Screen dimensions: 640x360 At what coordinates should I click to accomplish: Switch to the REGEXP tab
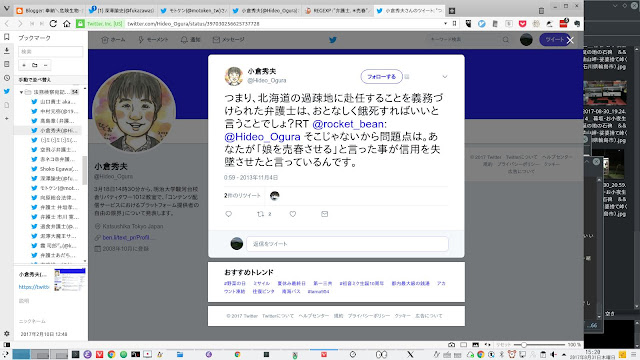point(337,11)
